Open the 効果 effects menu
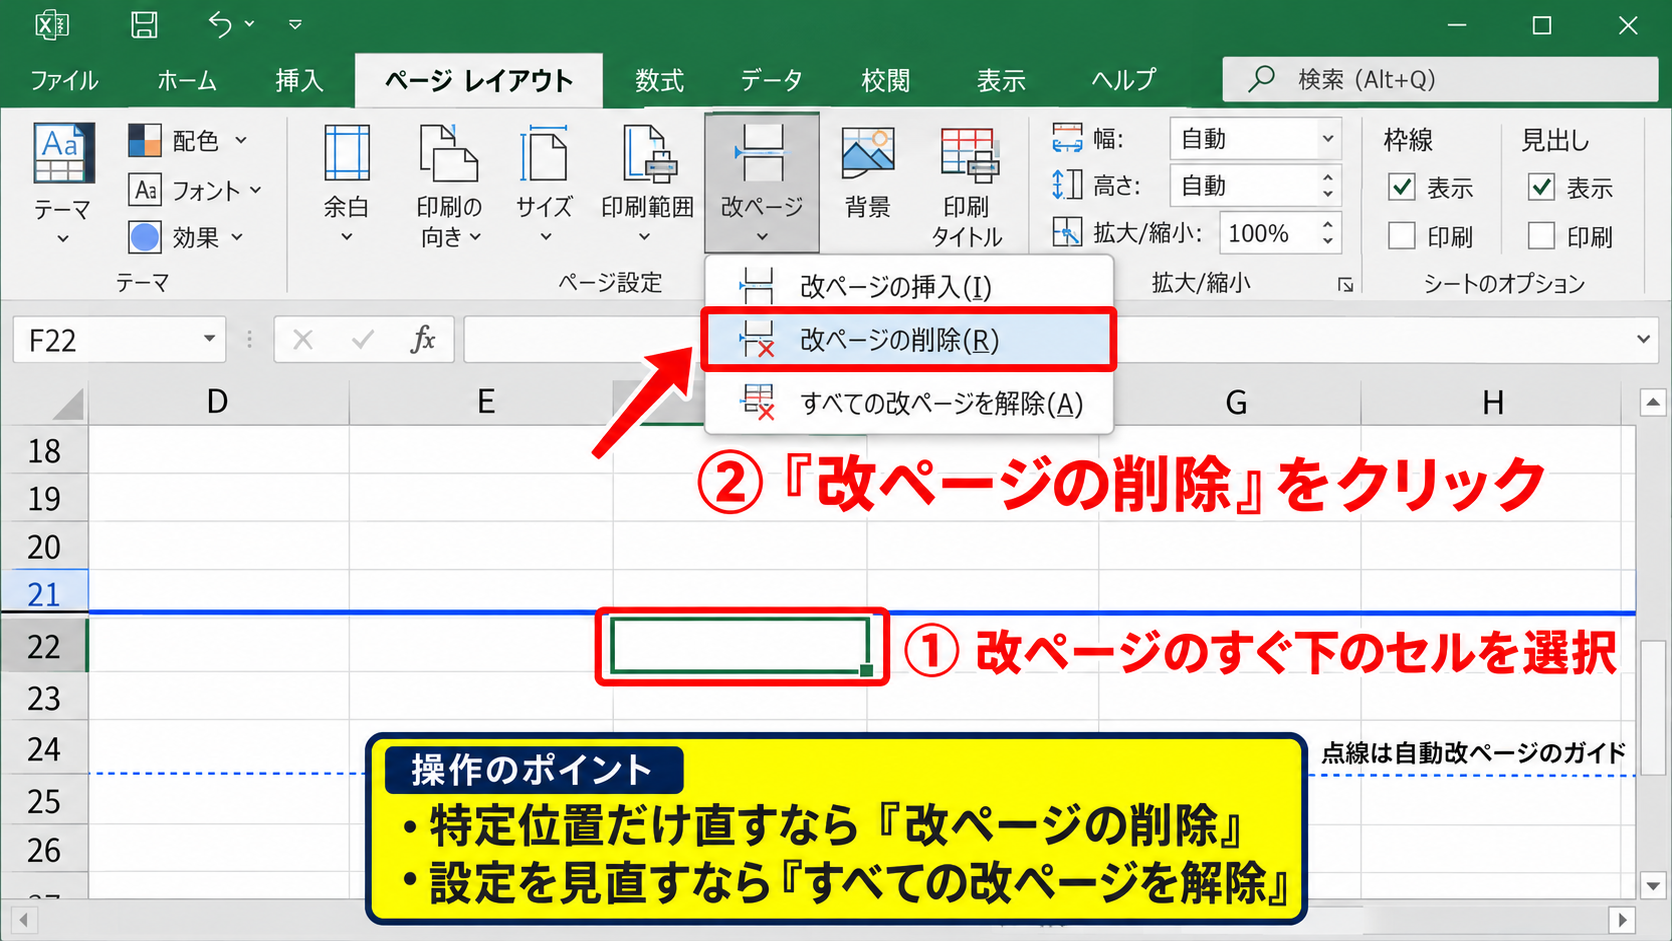The image size is (1672, 941). [x=187, y=237]
